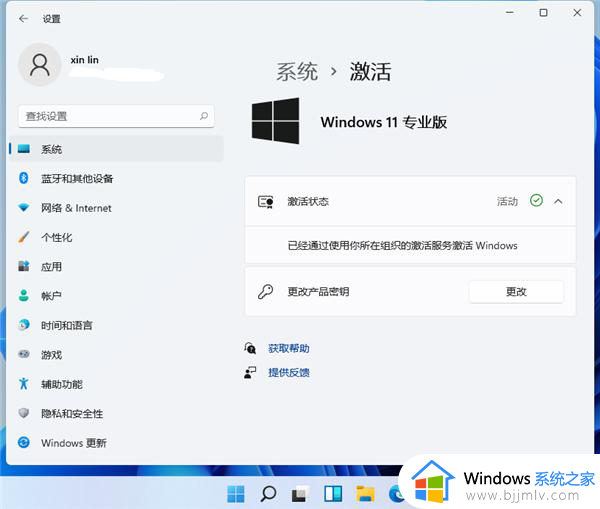Screen dimensions: 600x509
Task: Click the 更改 product key button
Action: (x=516, y=292)
